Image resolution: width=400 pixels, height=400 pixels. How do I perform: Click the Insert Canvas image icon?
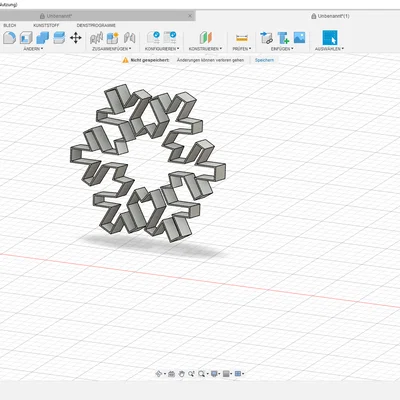[x=299, y=37]
